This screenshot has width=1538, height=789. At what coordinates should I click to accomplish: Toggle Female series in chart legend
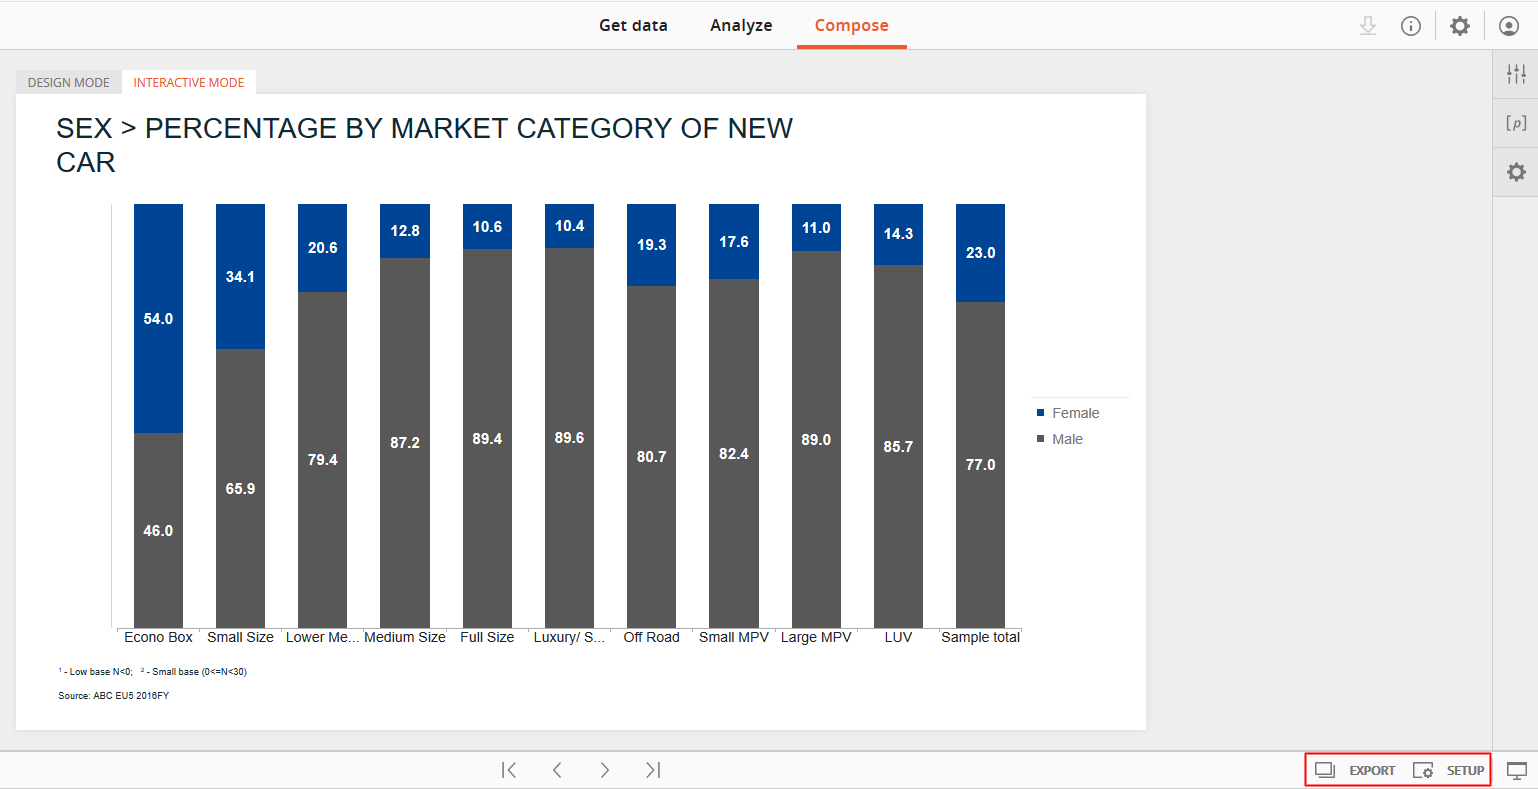[x=1075, y=413]
